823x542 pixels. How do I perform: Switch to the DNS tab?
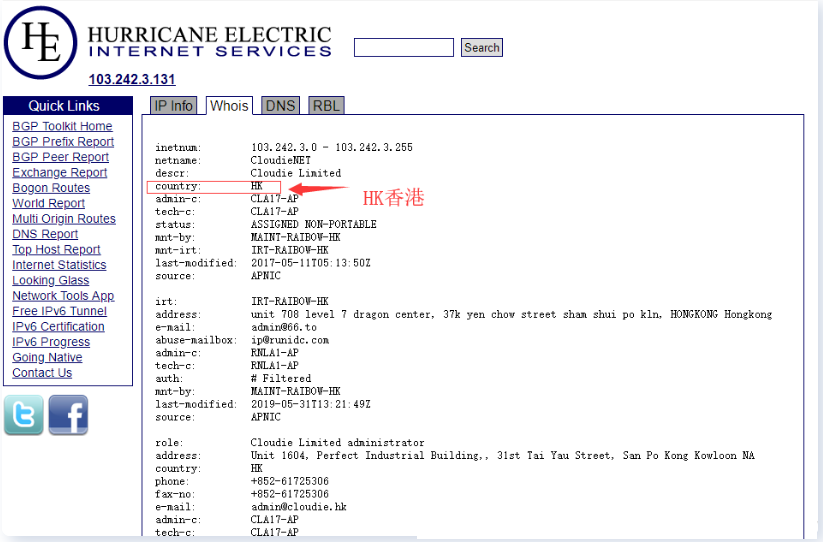[280, 105]
